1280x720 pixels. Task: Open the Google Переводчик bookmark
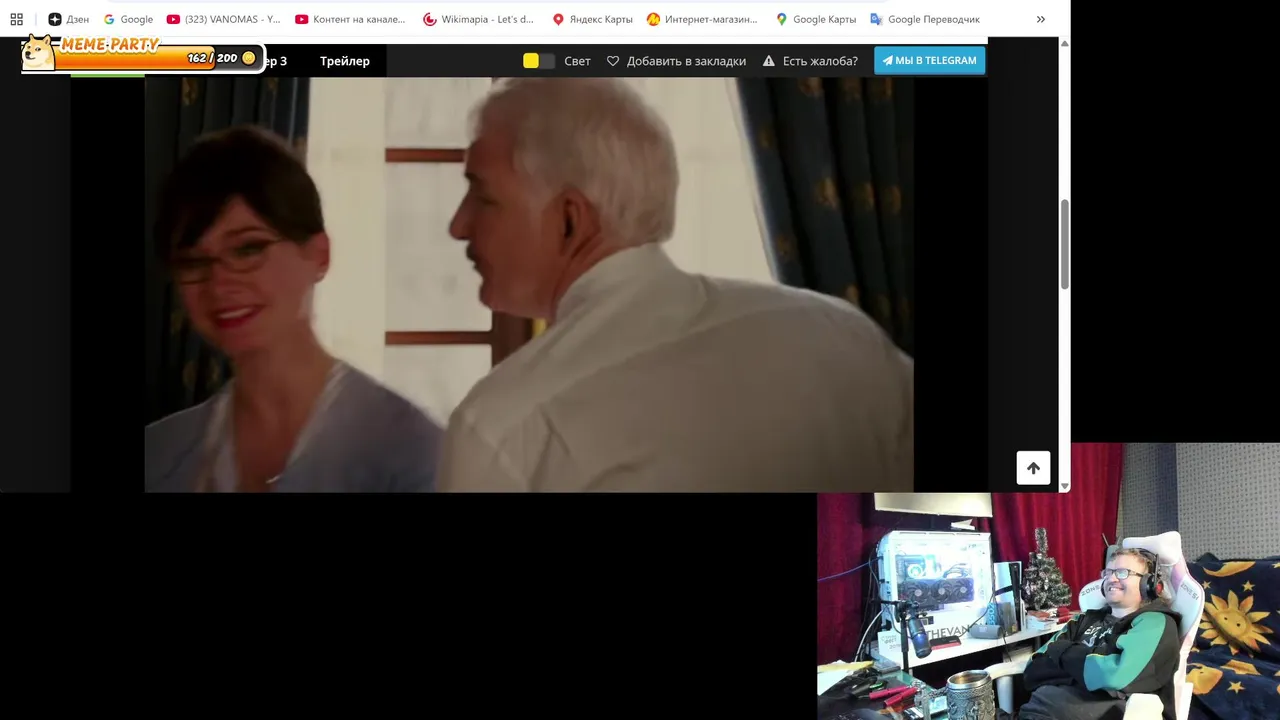(925, 19)
